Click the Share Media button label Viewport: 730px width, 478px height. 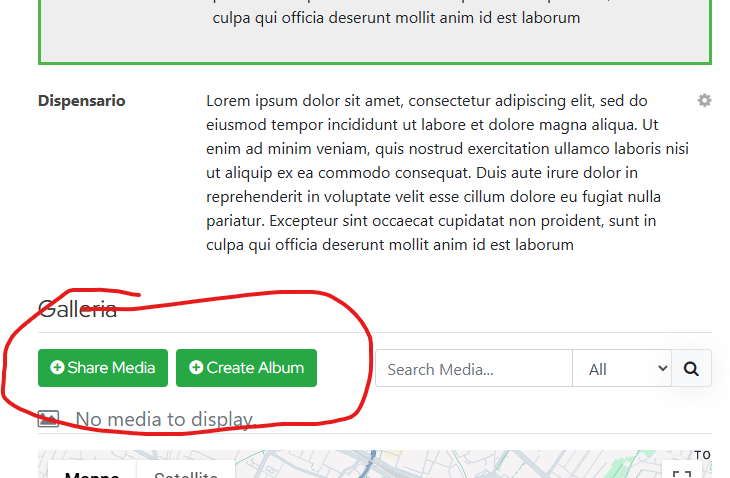[x=111, y=368]
